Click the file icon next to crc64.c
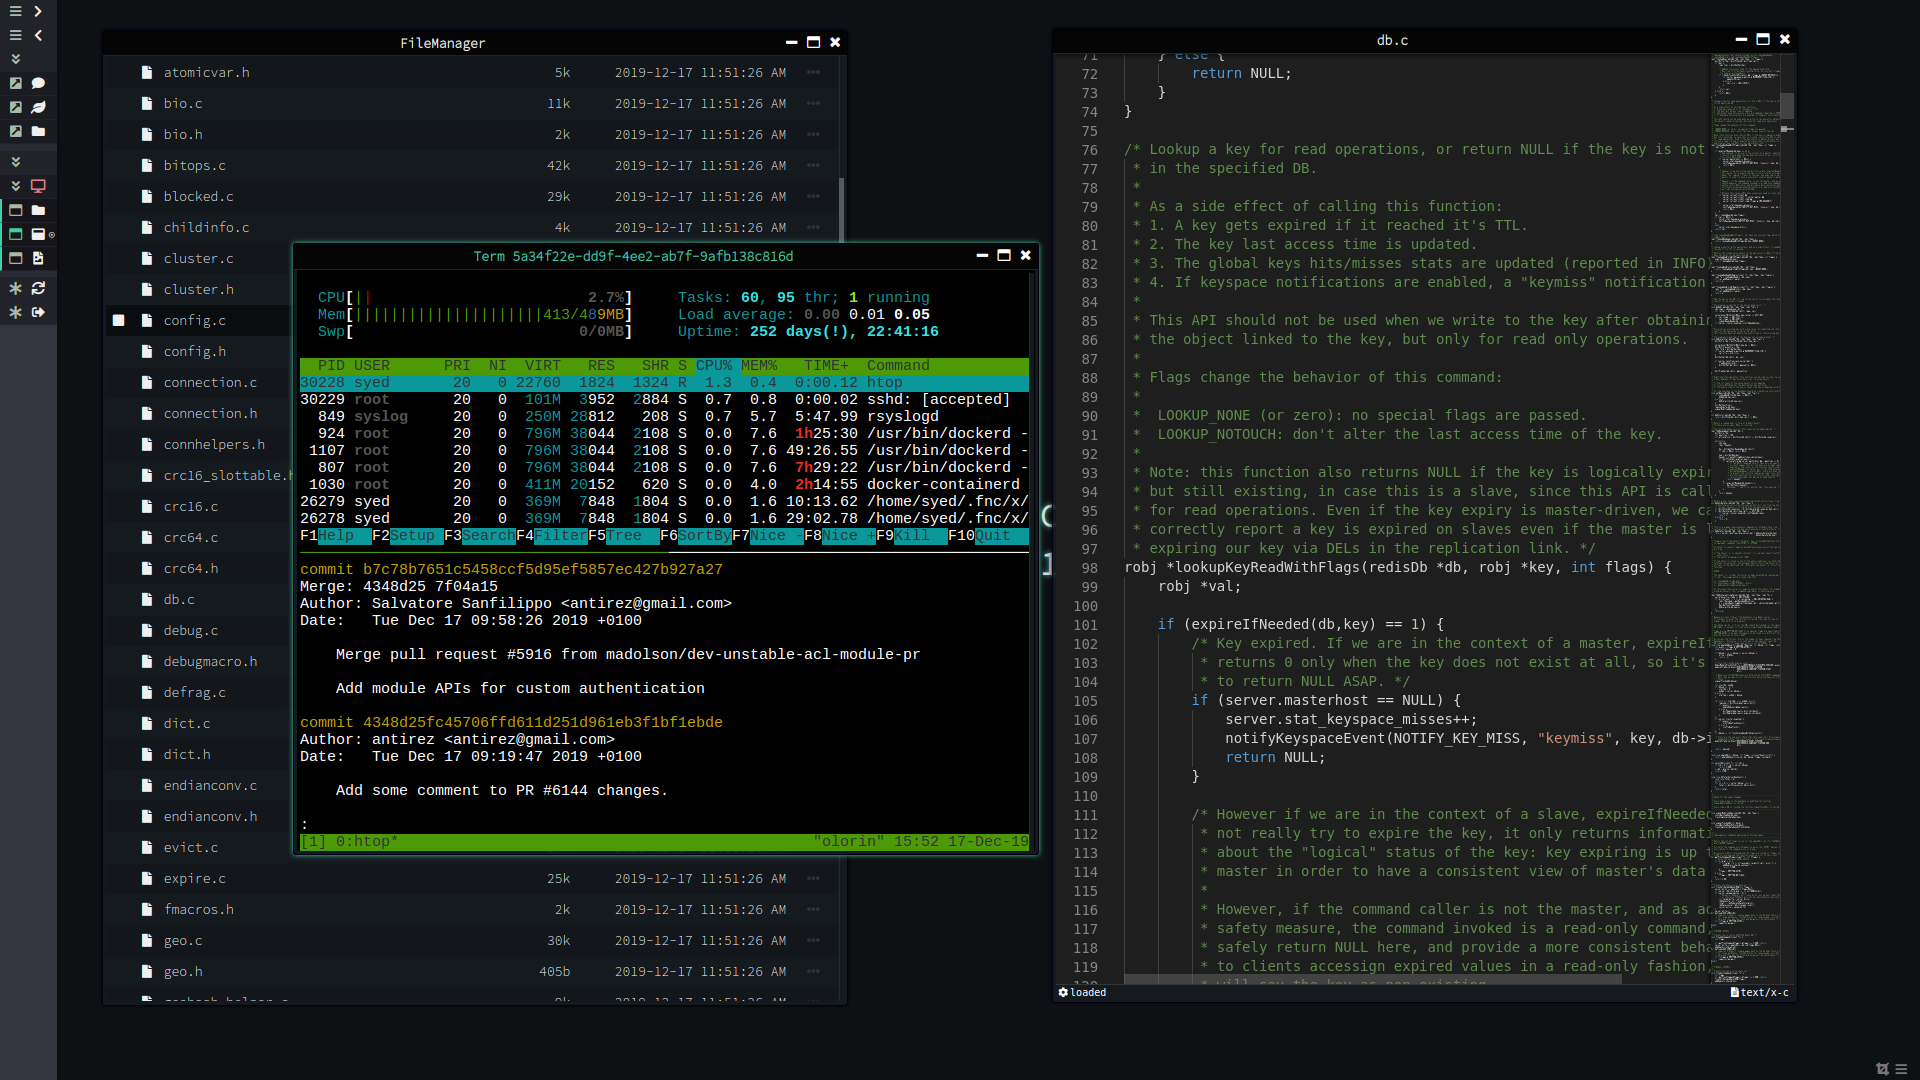This screenshot has width=1920, height=1080. click(147, 537)
